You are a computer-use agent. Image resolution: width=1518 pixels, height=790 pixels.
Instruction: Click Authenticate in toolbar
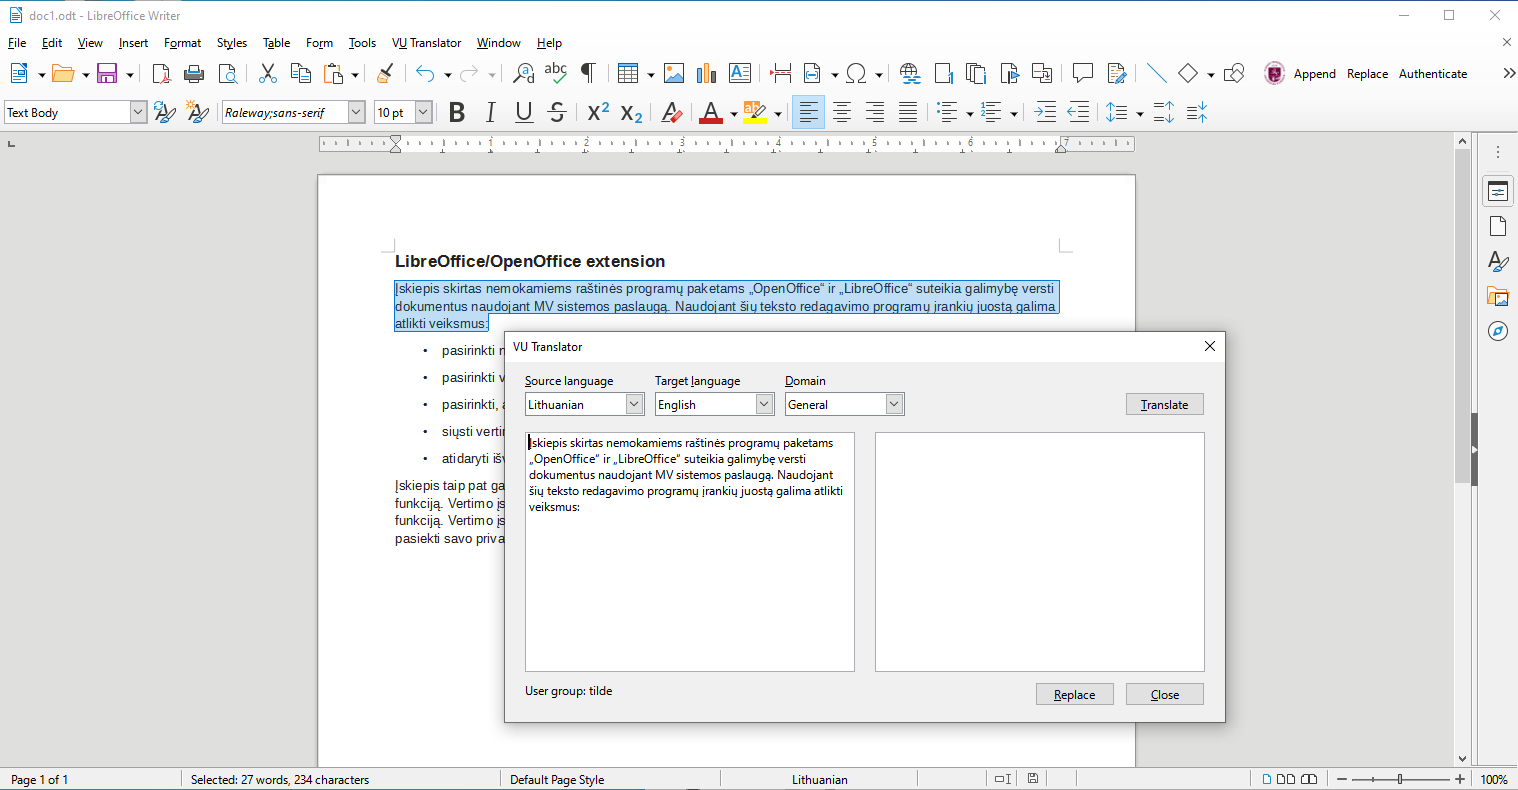(1433, 73)
